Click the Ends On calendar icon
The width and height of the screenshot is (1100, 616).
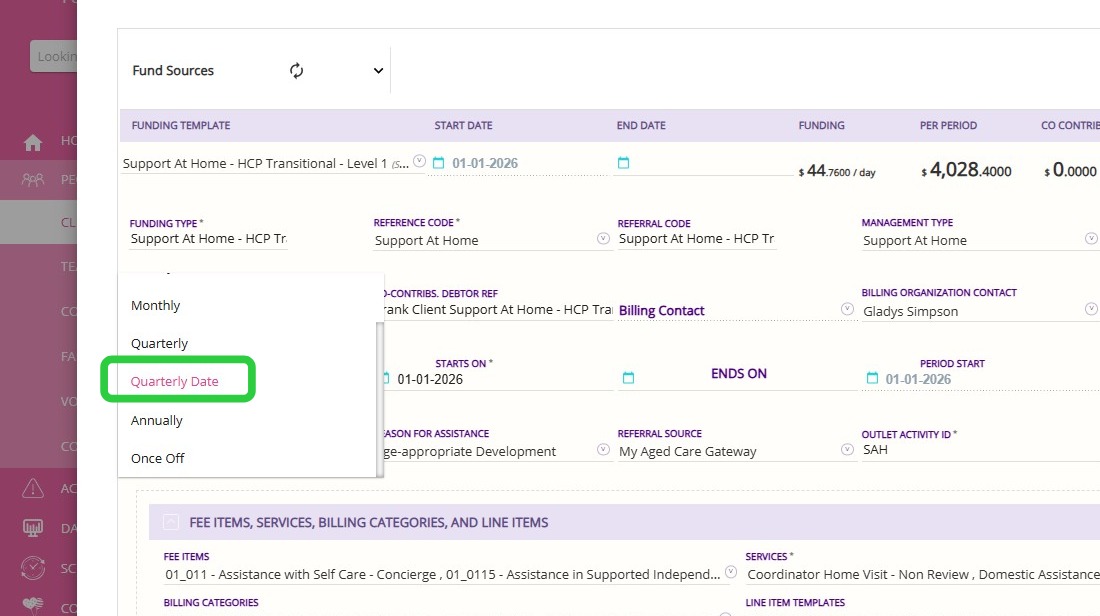point(628,378)
